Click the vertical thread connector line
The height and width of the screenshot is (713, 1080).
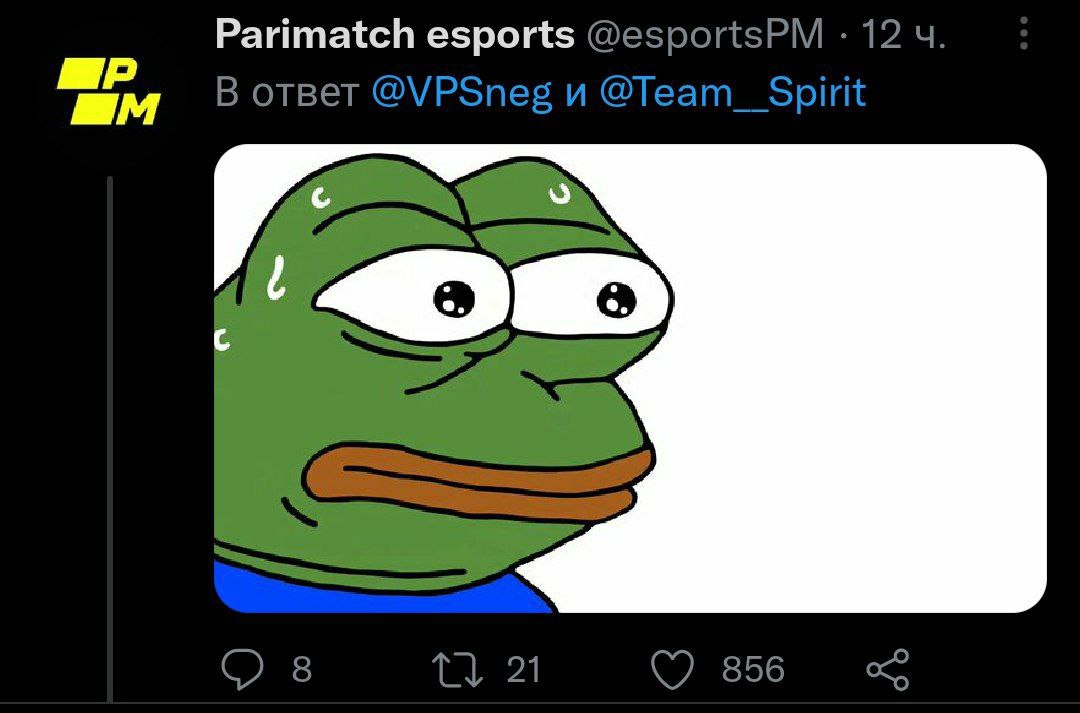tap(110, 439)
